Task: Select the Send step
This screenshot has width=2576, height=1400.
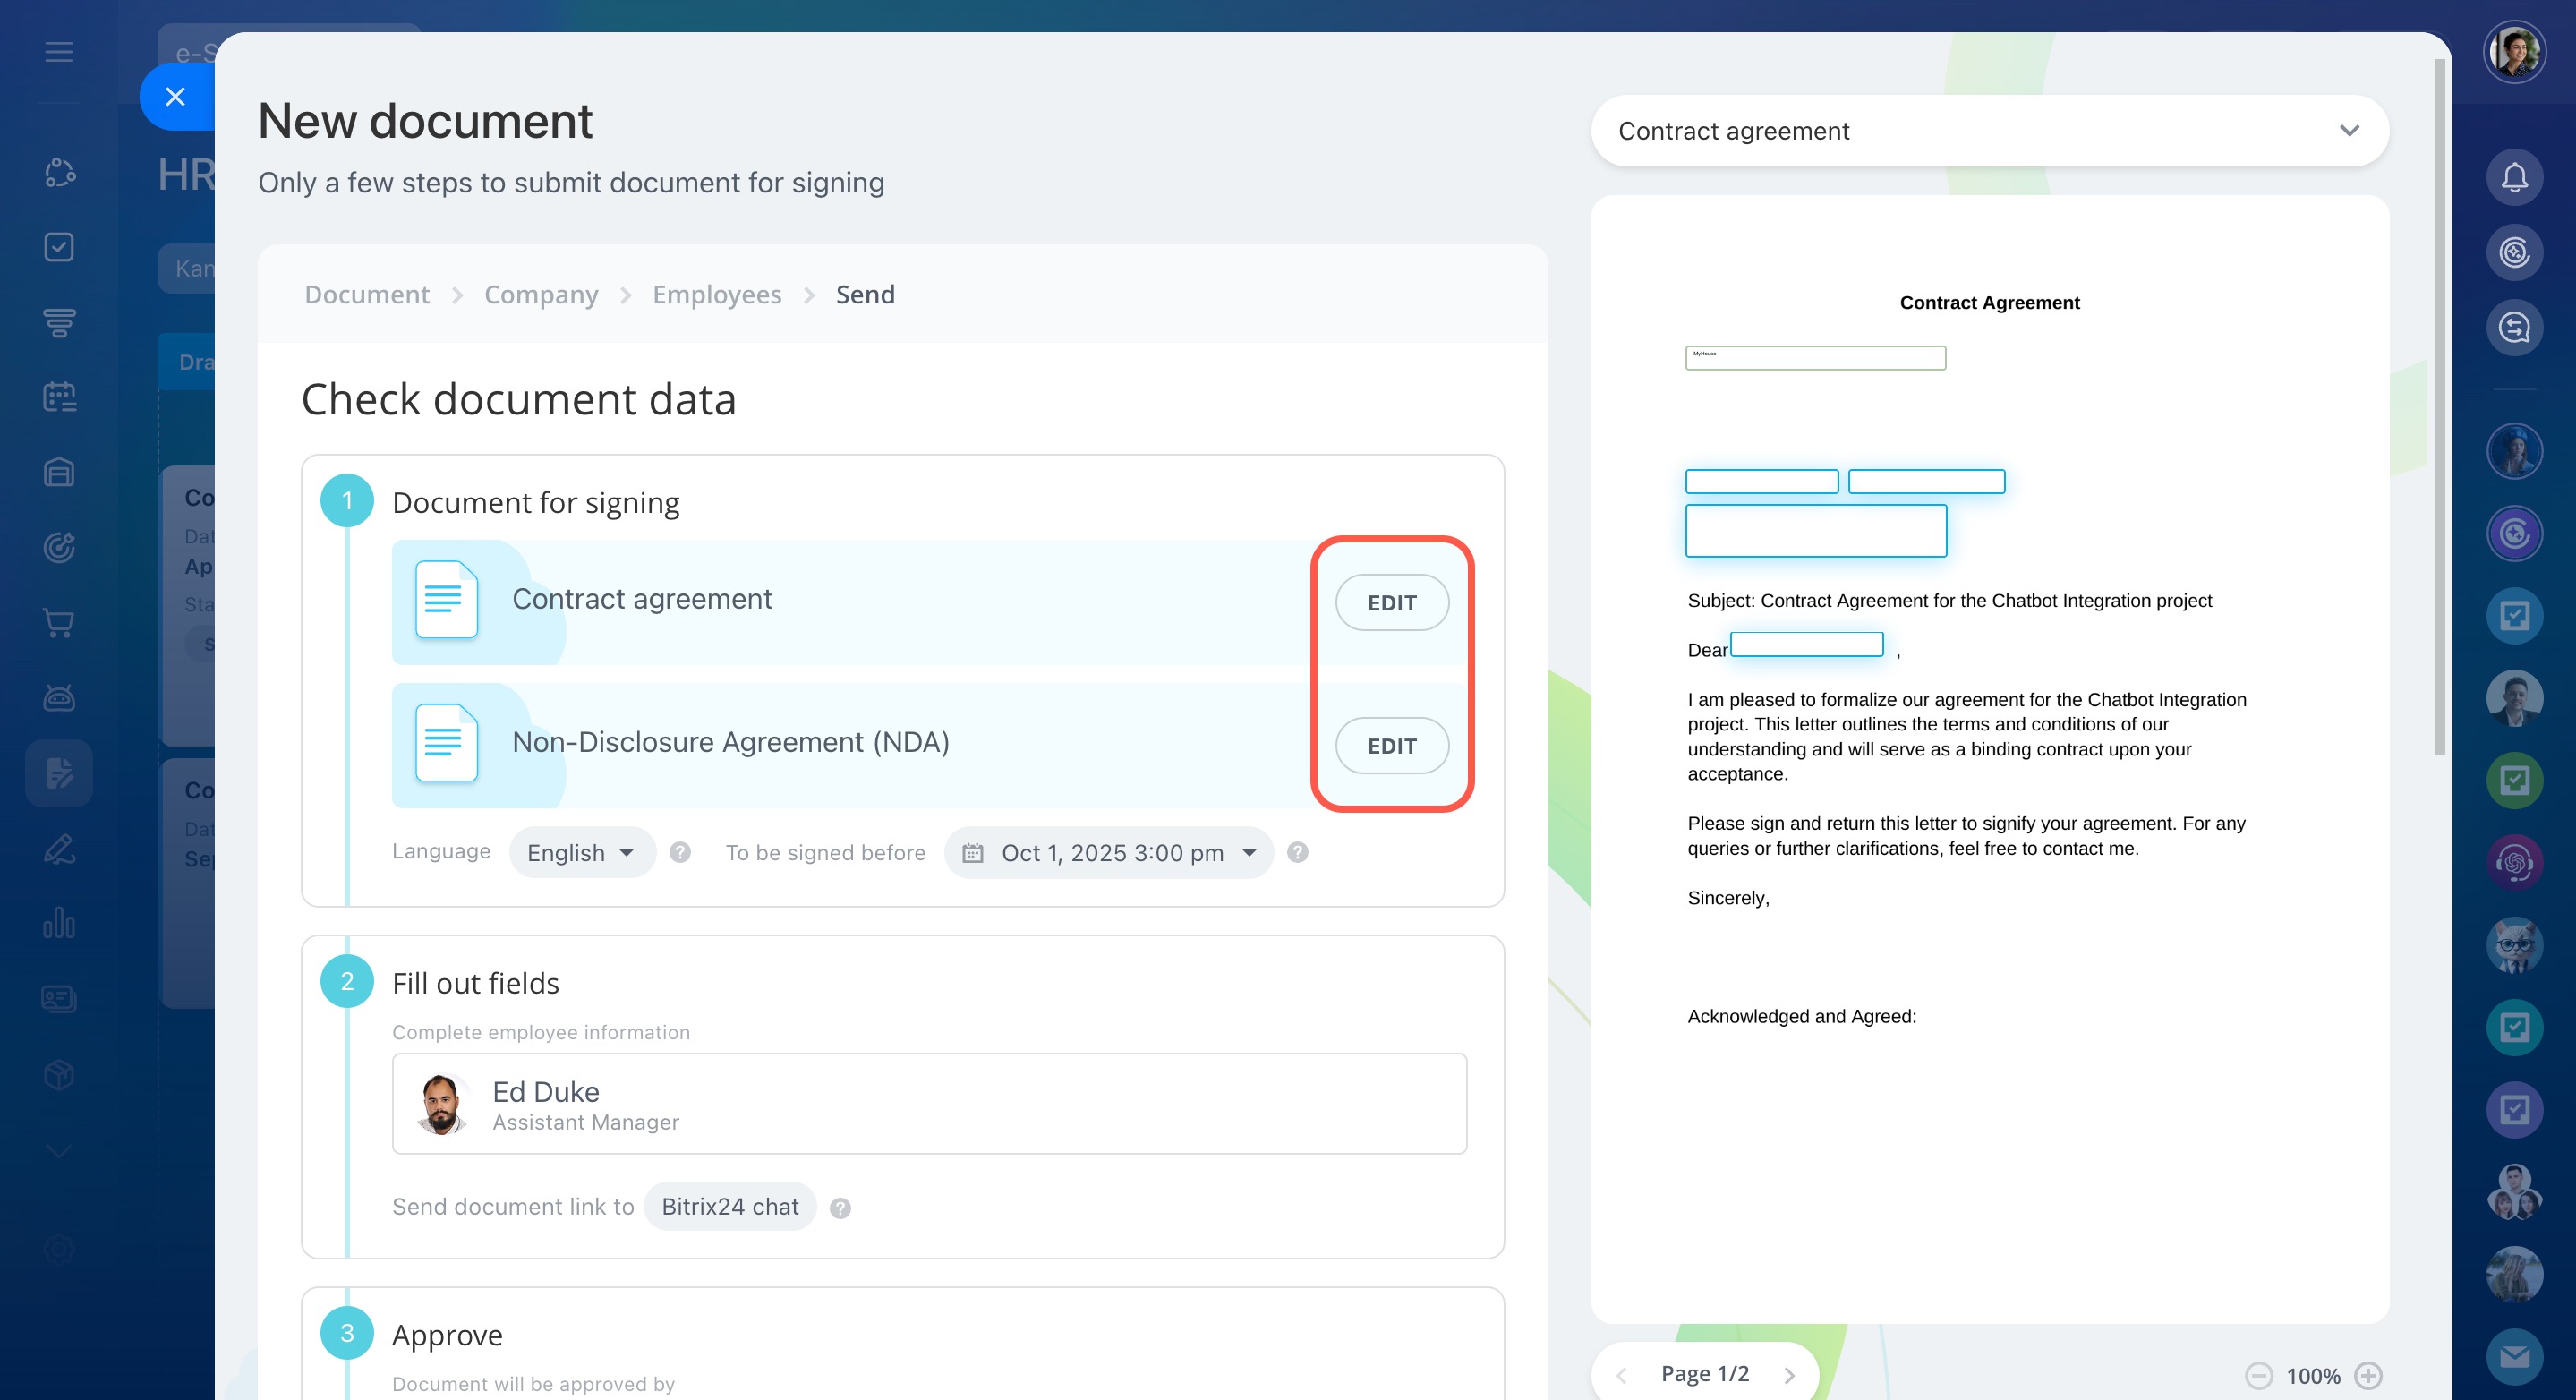Action: click(x=865, y=295)
